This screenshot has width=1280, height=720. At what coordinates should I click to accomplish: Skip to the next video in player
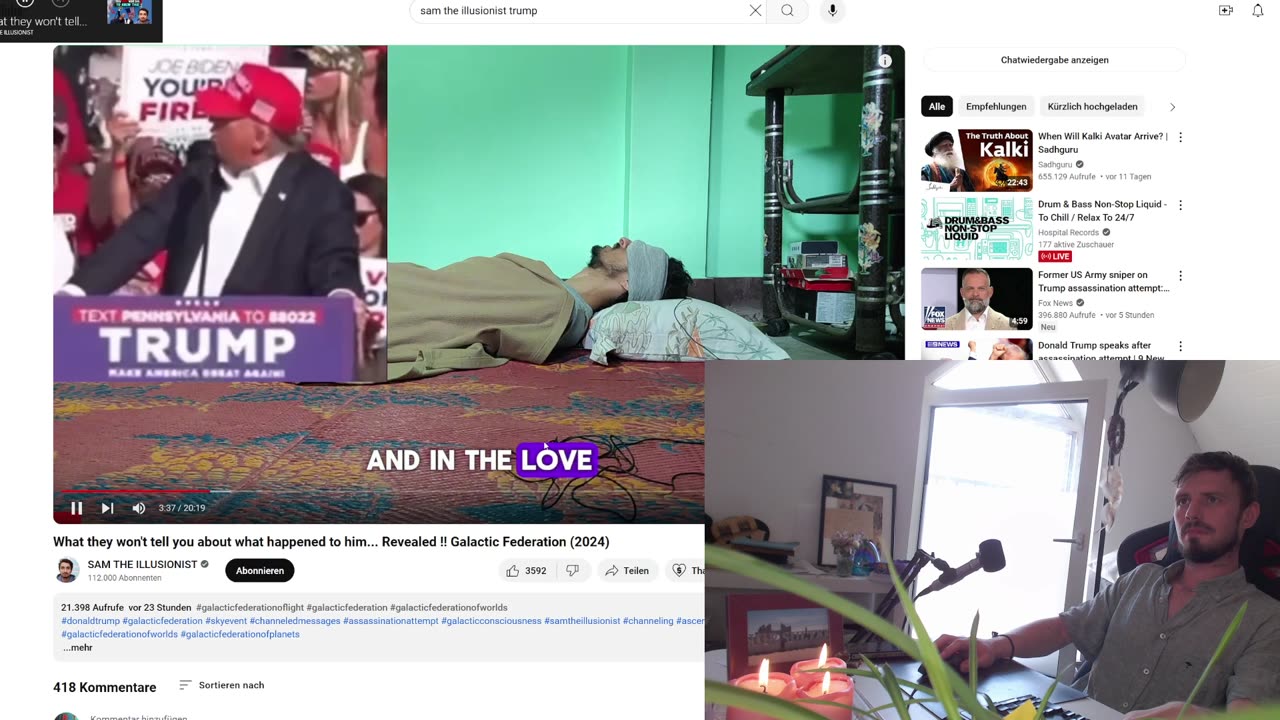(107, 508)
